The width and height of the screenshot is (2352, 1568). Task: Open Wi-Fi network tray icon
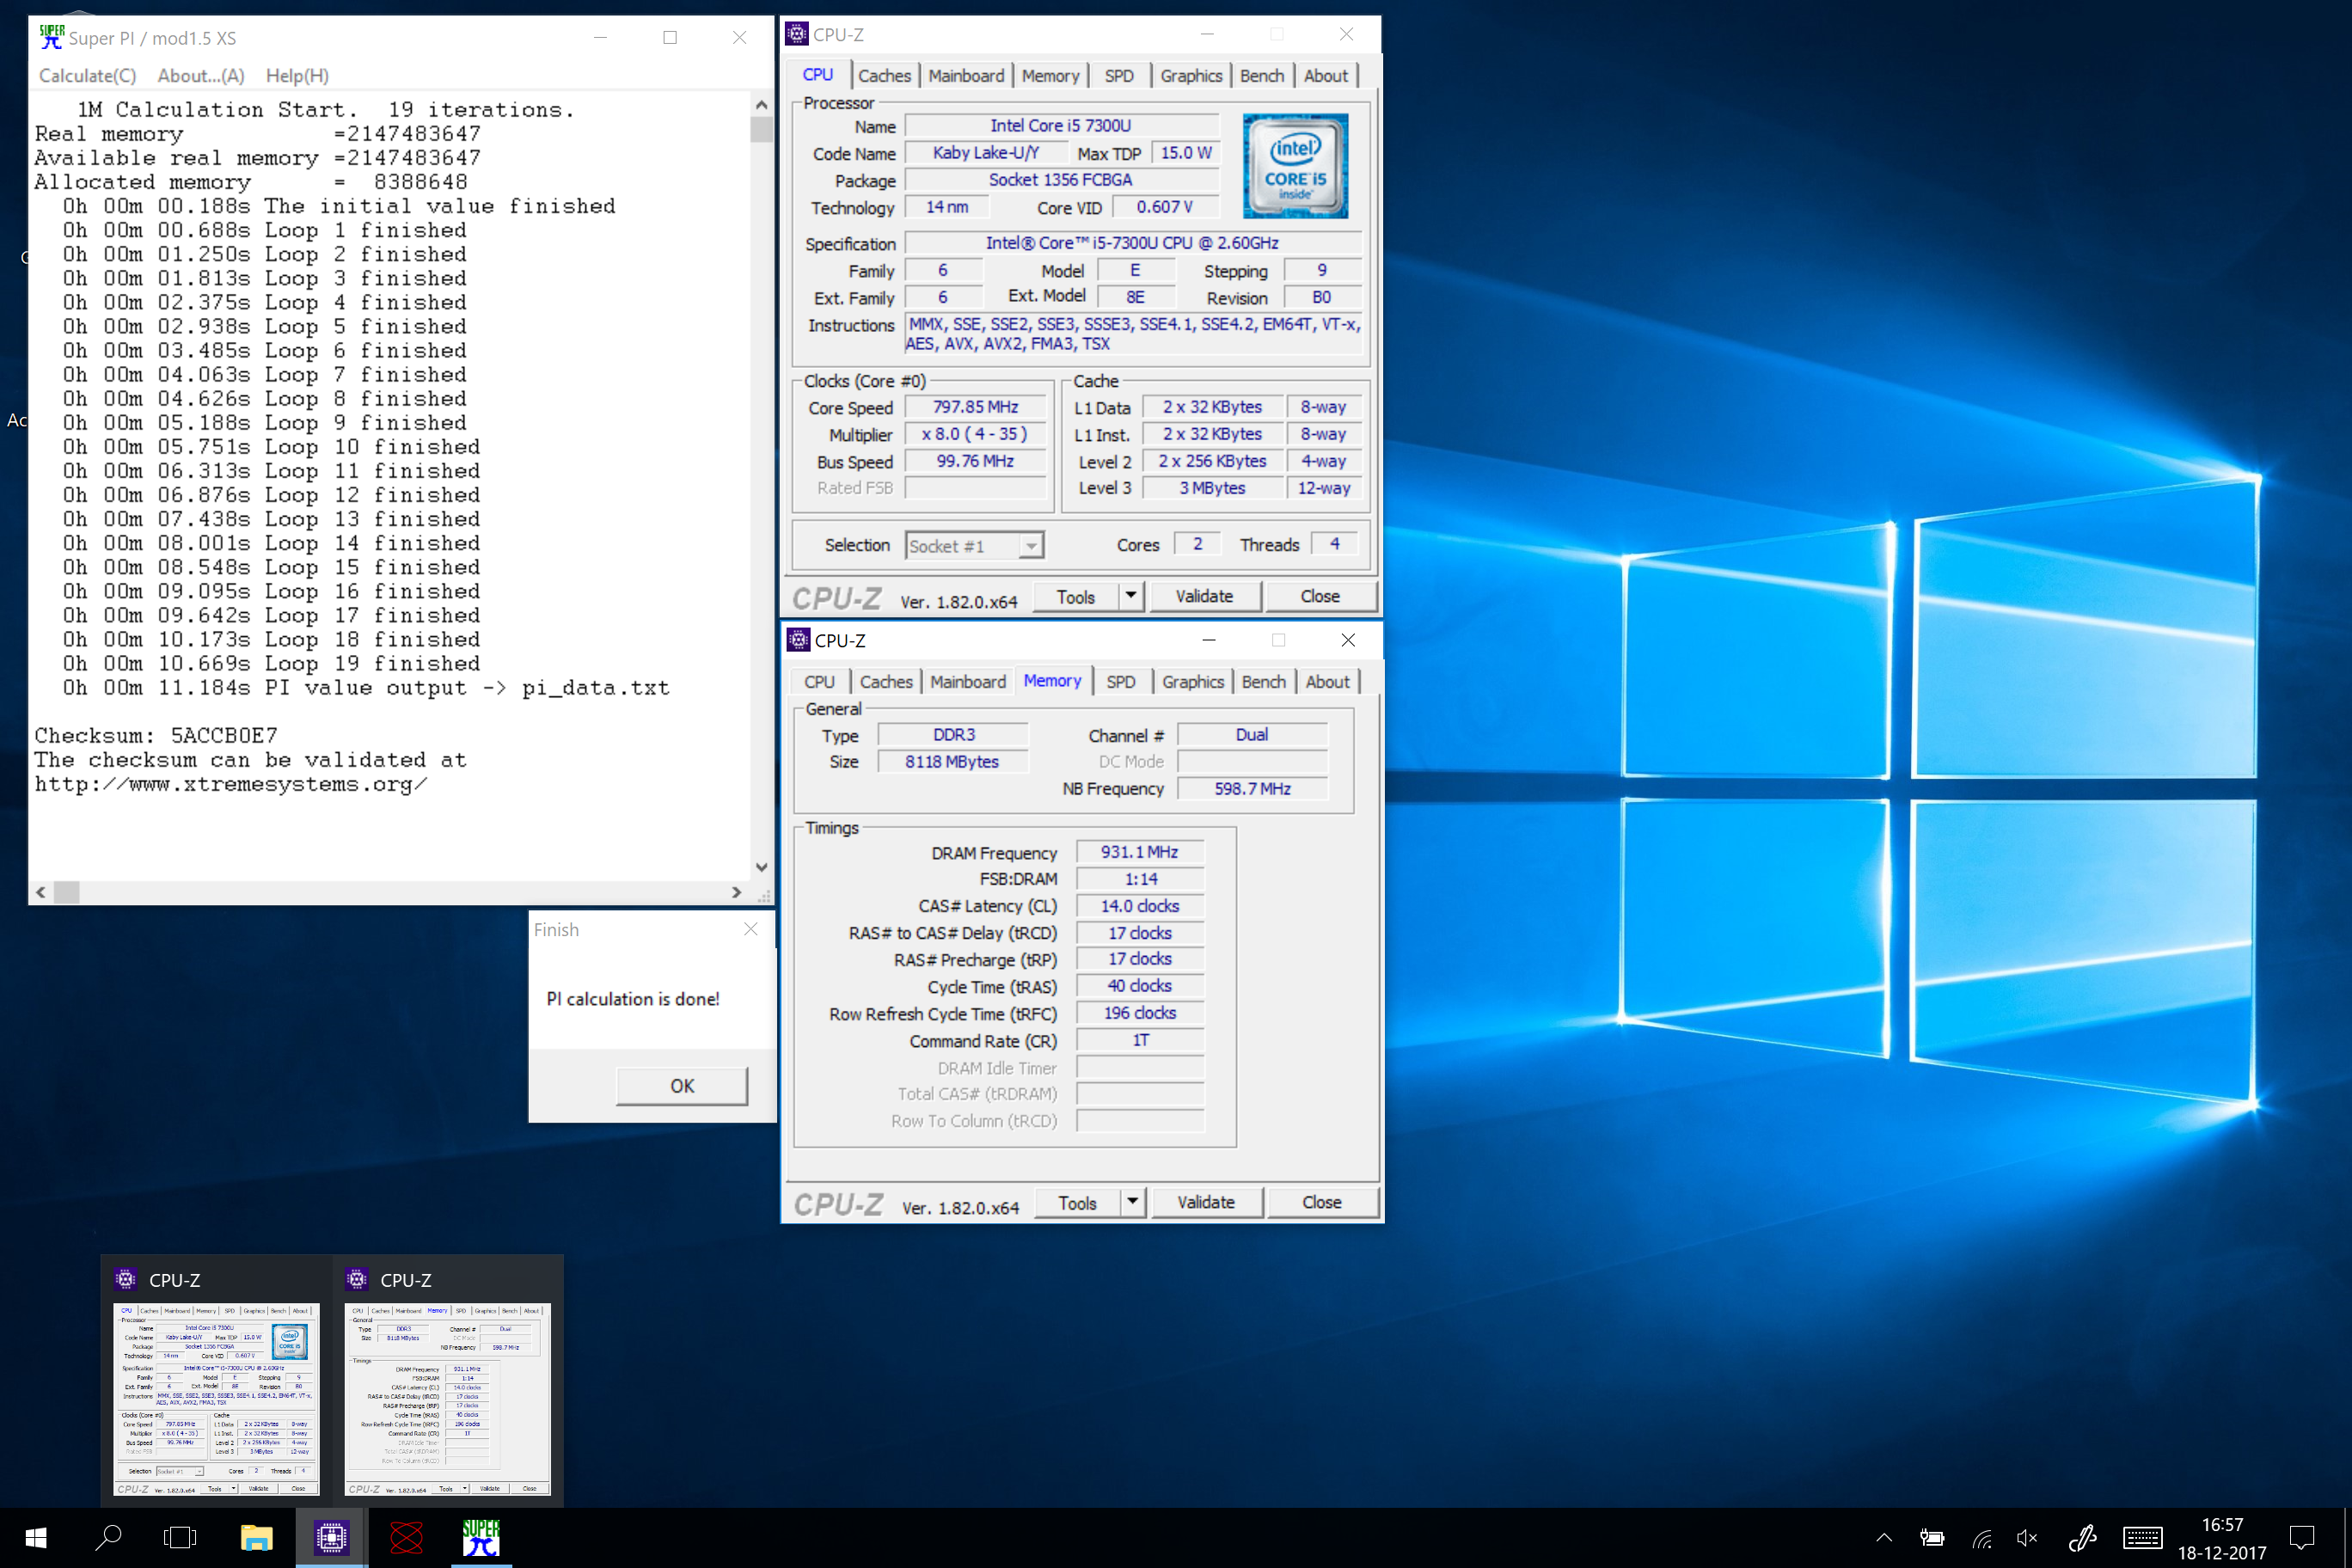tap(1982, 1538)
